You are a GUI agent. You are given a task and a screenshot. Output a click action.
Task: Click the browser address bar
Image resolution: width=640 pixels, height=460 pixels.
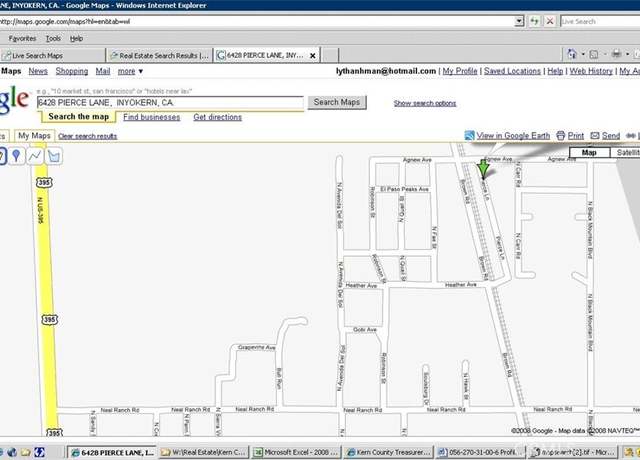tap(257, 21)
